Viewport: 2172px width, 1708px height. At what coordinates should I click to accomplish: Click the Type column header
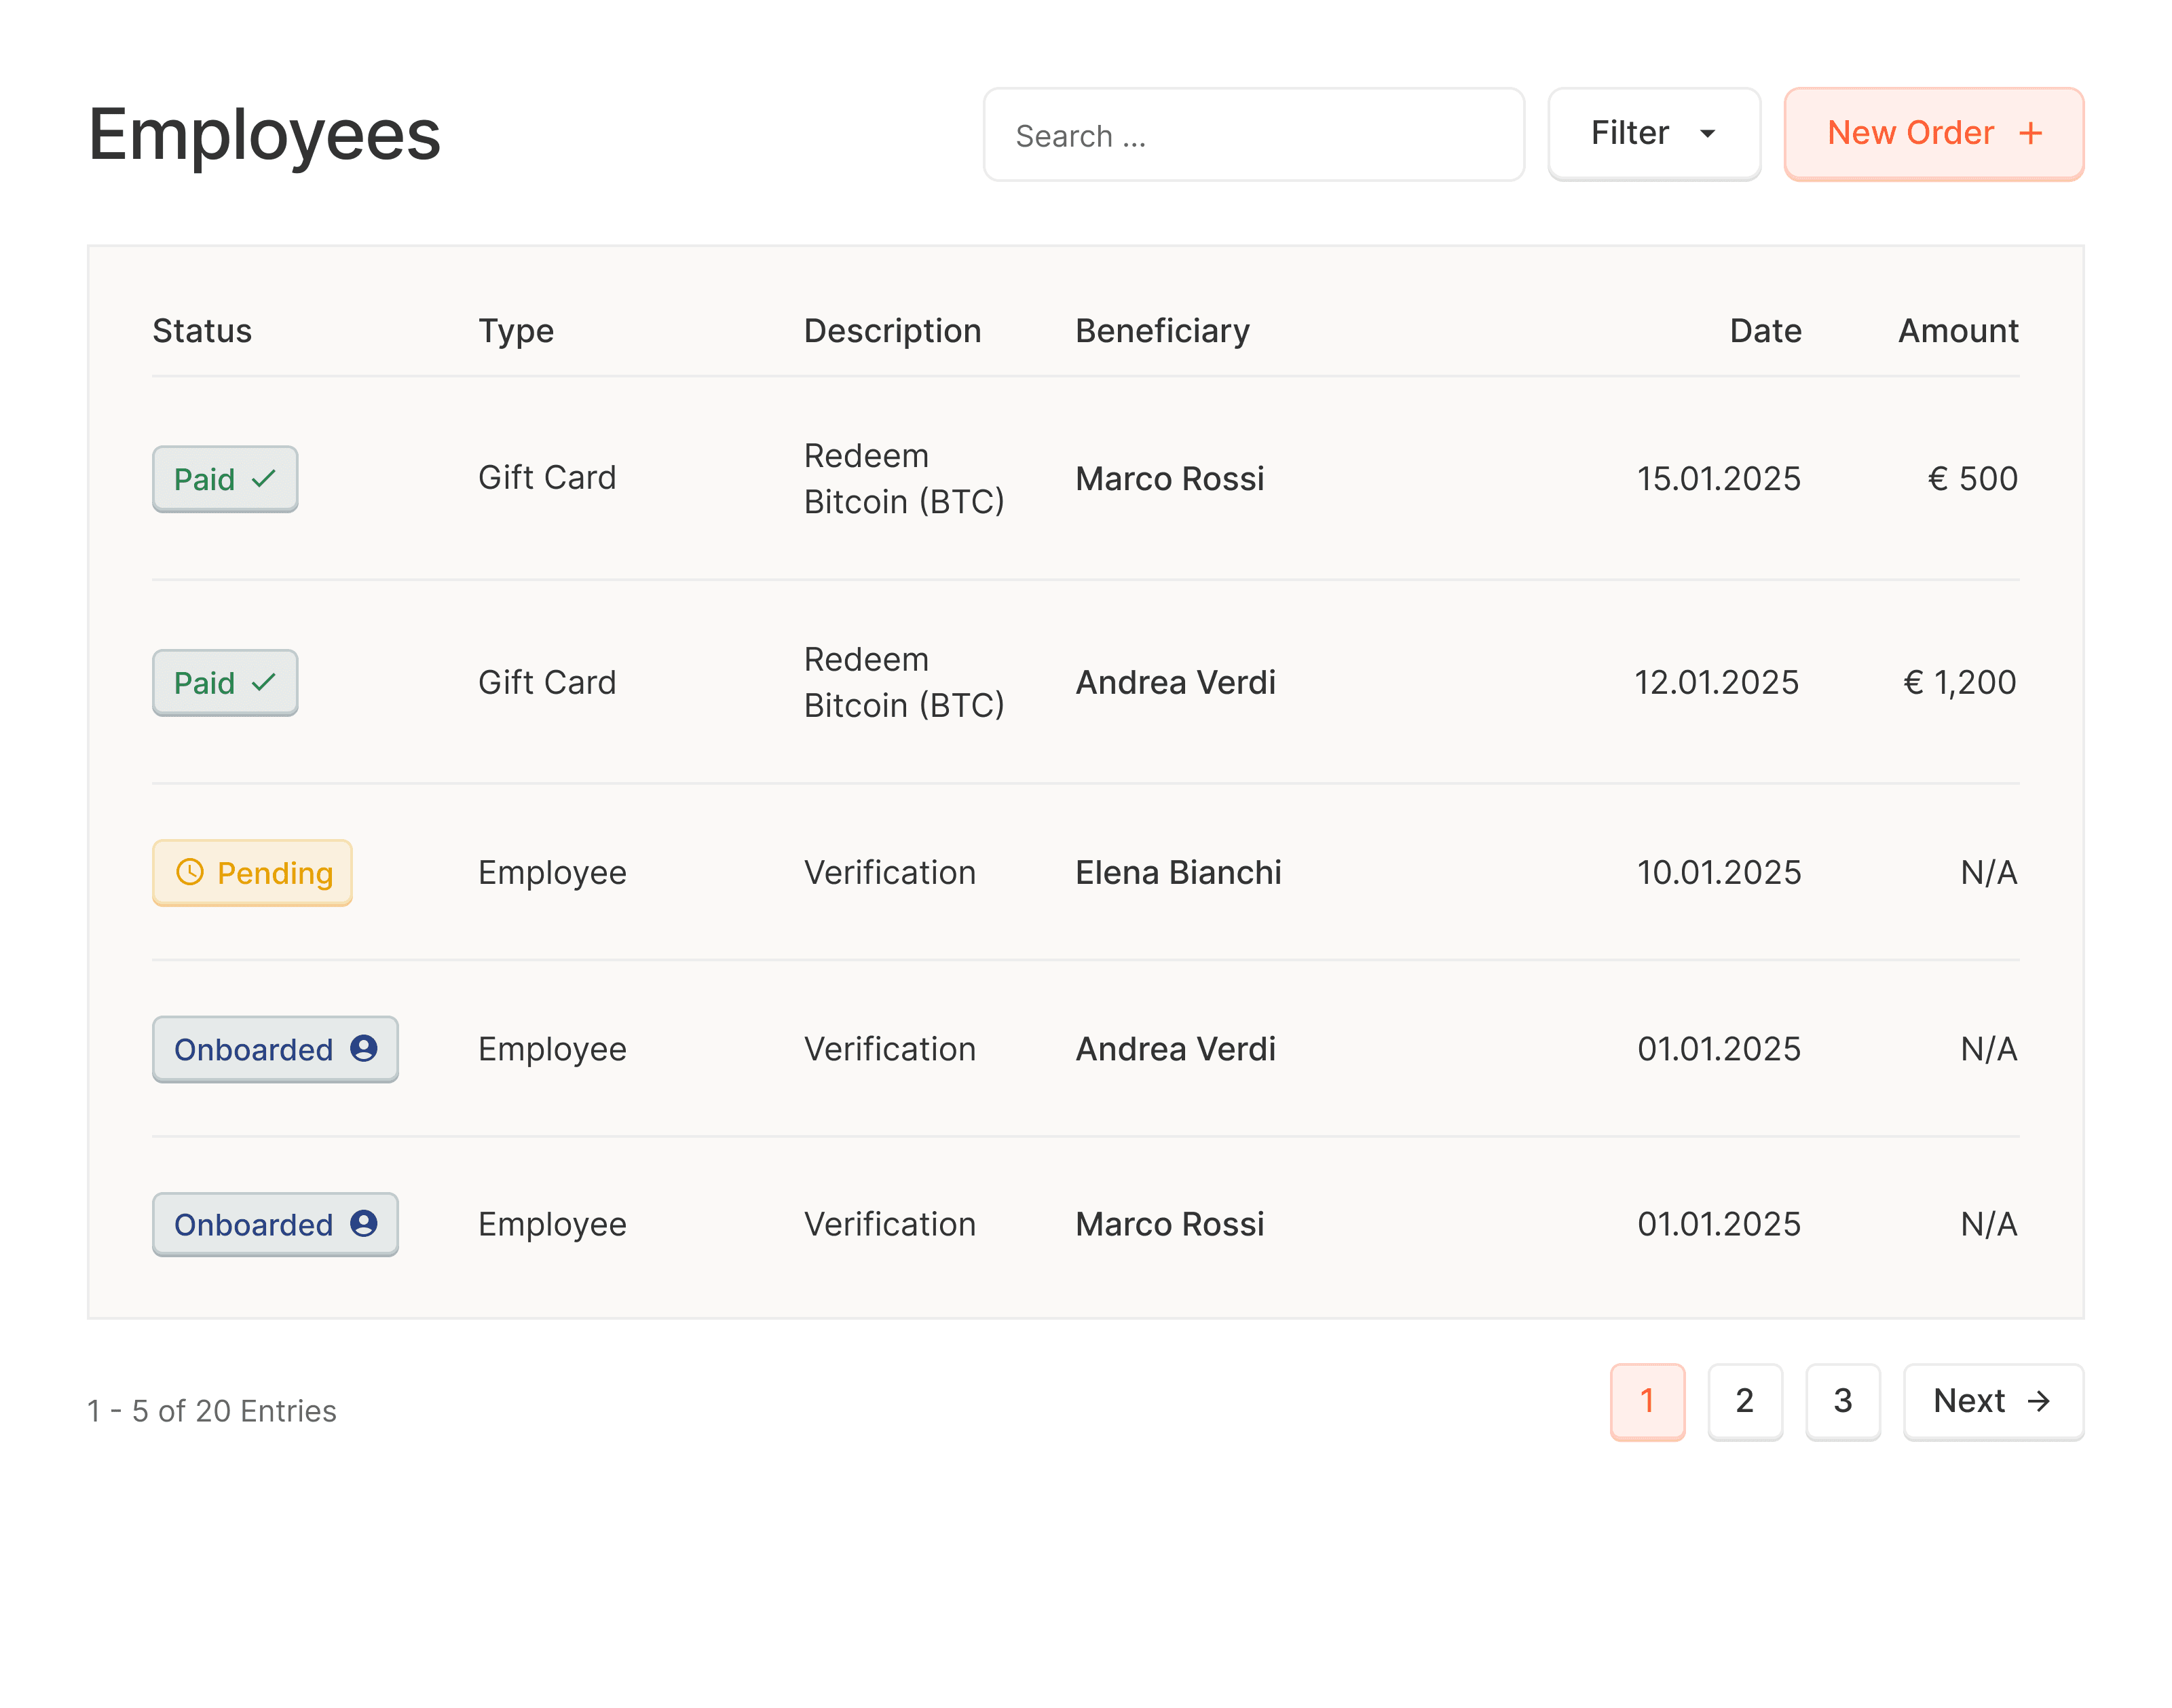(516, 331)
